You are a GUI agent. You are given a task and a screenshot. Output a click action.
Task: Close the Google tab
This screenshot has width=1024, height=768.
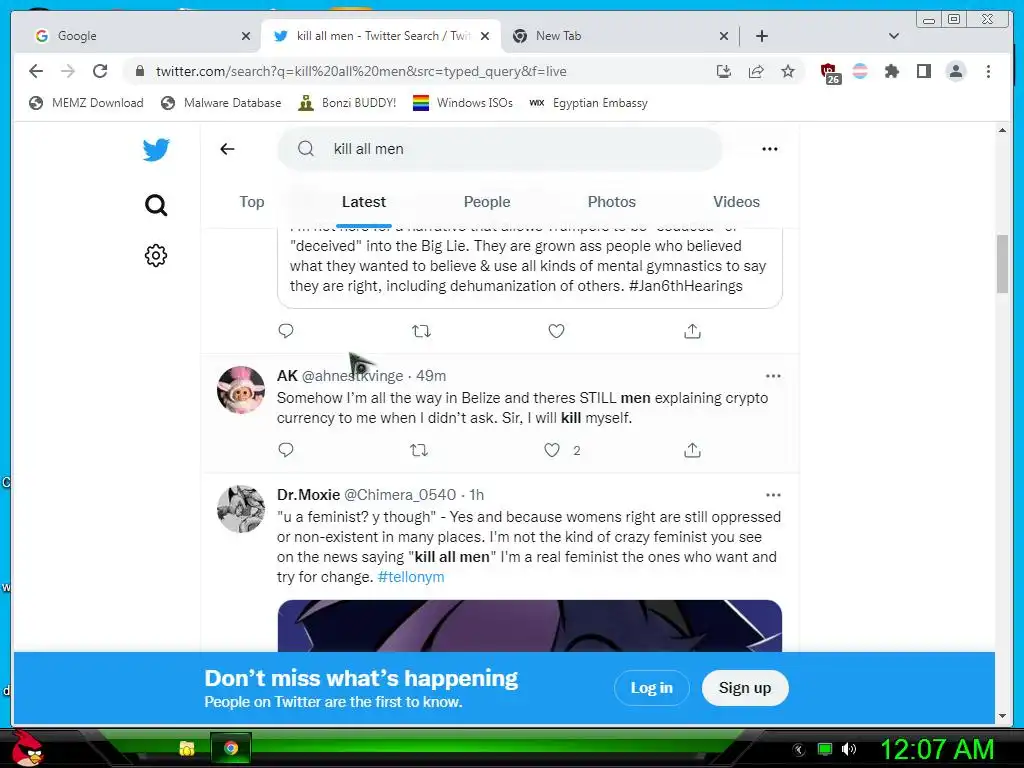[x=246, y=36]
